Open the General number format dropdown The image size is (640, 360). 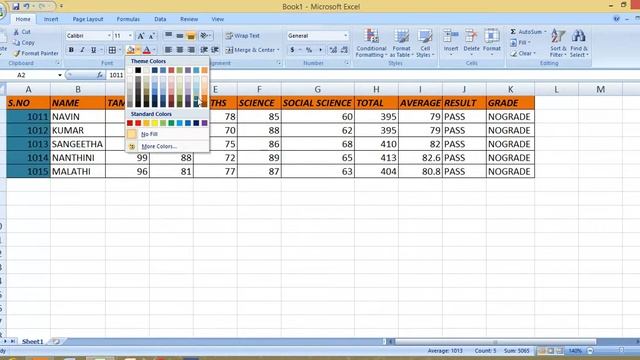[x=345, y=36]
